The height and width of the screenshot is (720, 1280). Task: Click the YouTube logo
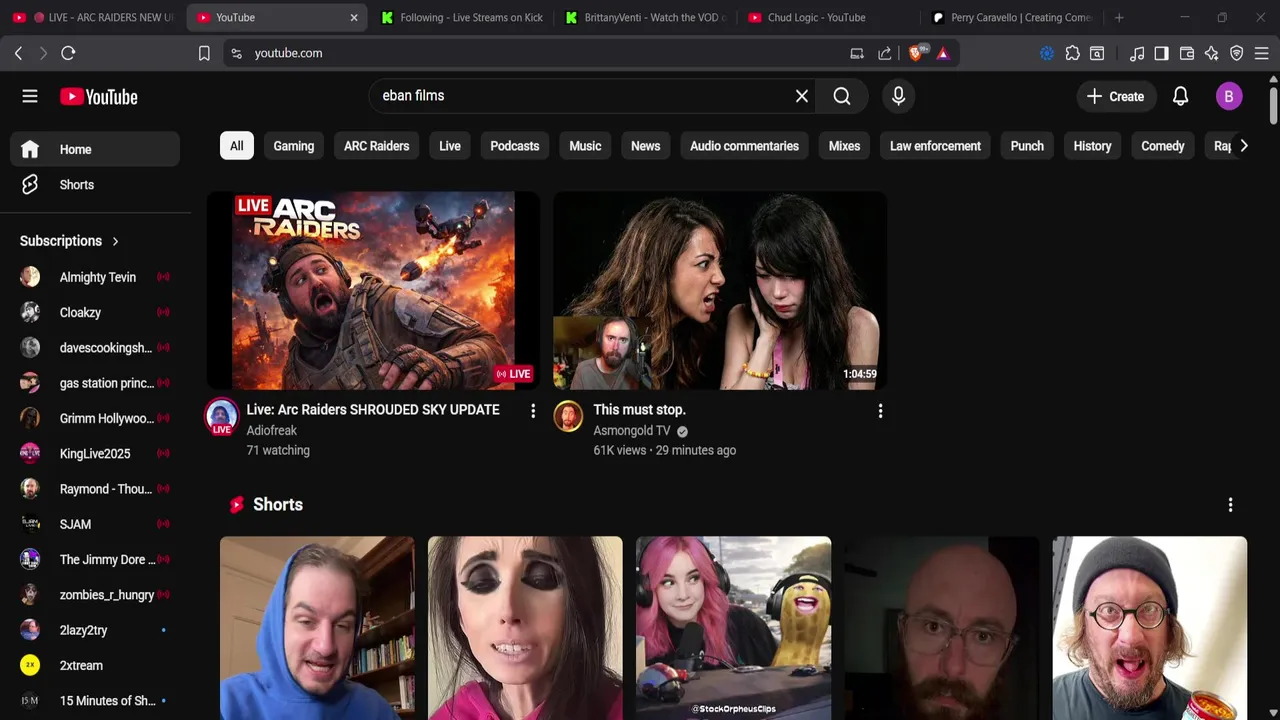(x=98, y=97)
